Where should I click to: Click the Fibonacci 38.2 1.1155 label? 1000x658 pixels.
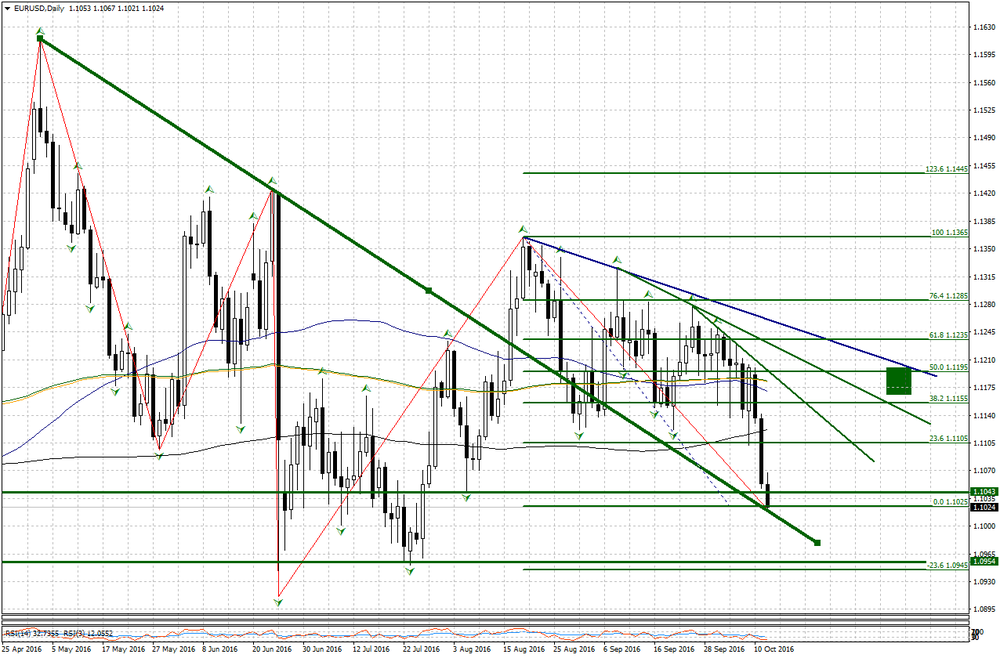pos(948,398)
